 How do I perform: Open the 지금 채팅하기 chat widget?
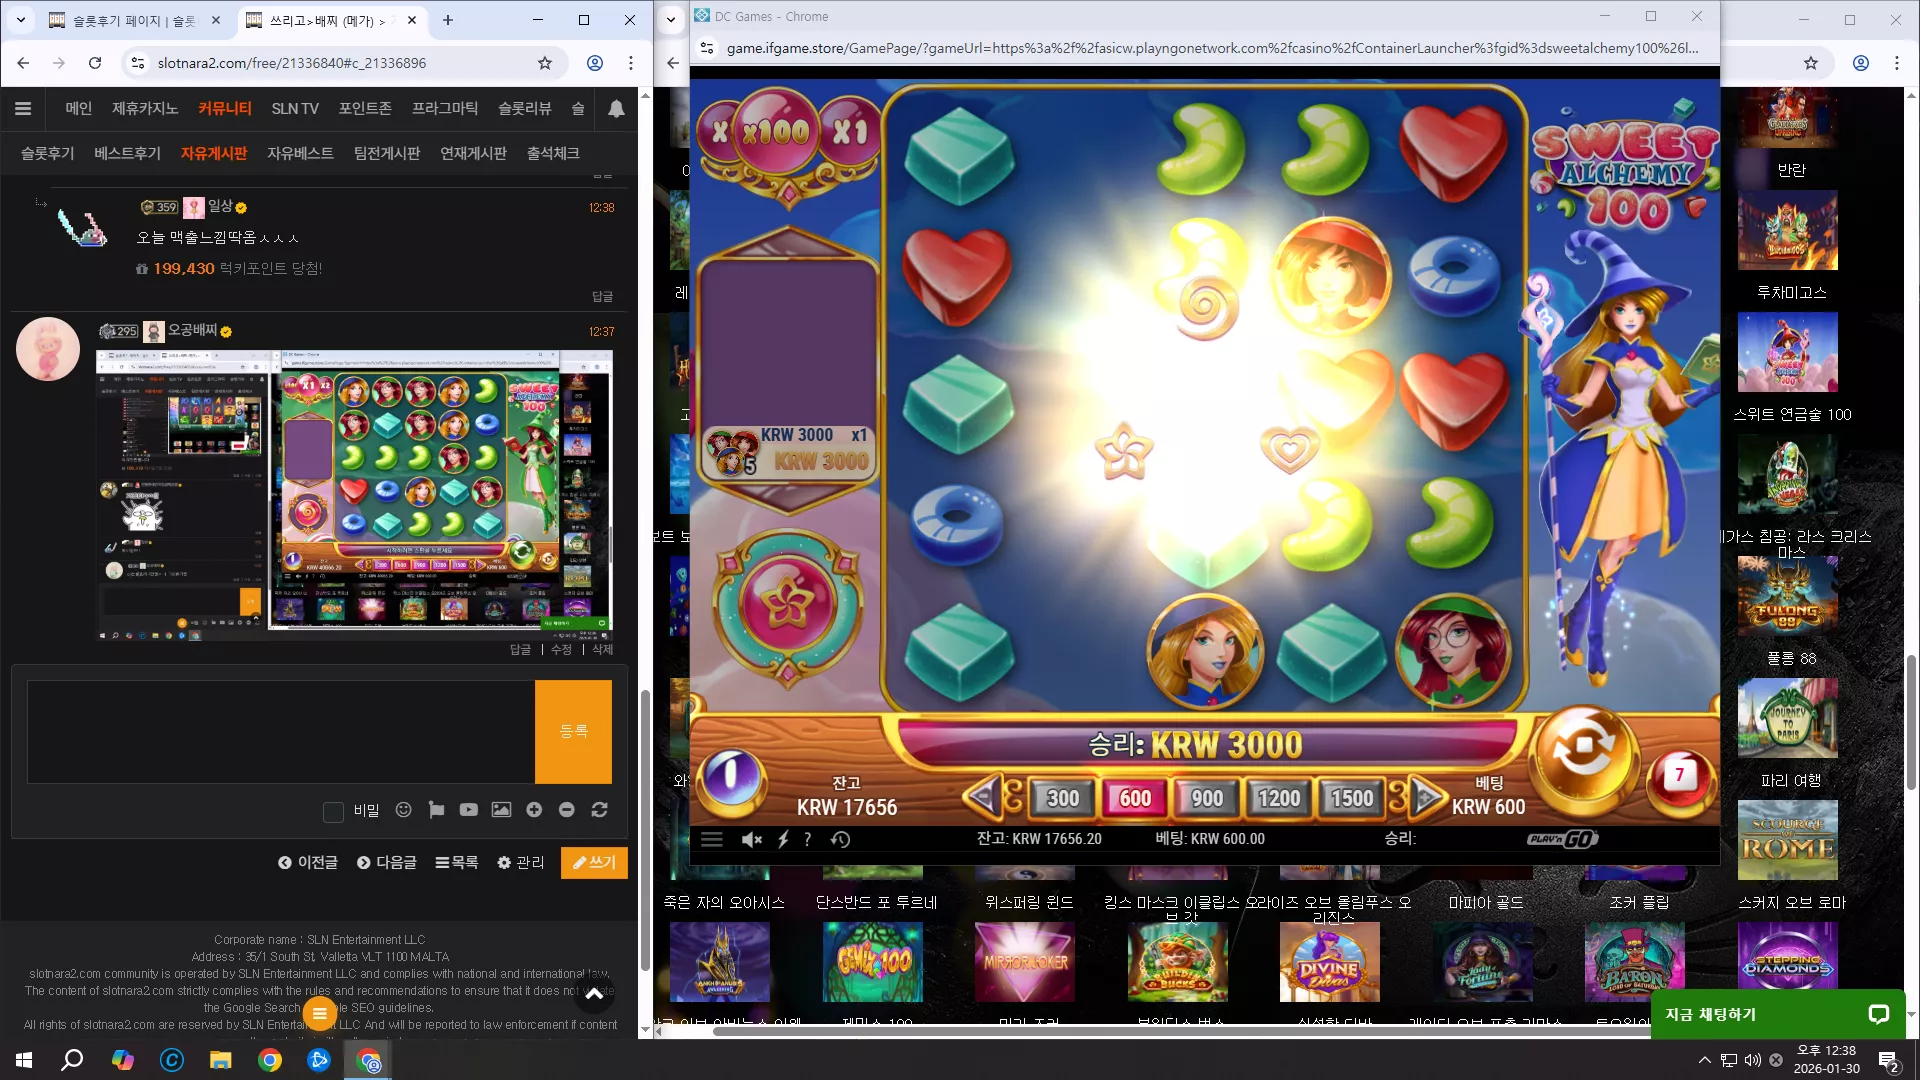[1778, 1014]
